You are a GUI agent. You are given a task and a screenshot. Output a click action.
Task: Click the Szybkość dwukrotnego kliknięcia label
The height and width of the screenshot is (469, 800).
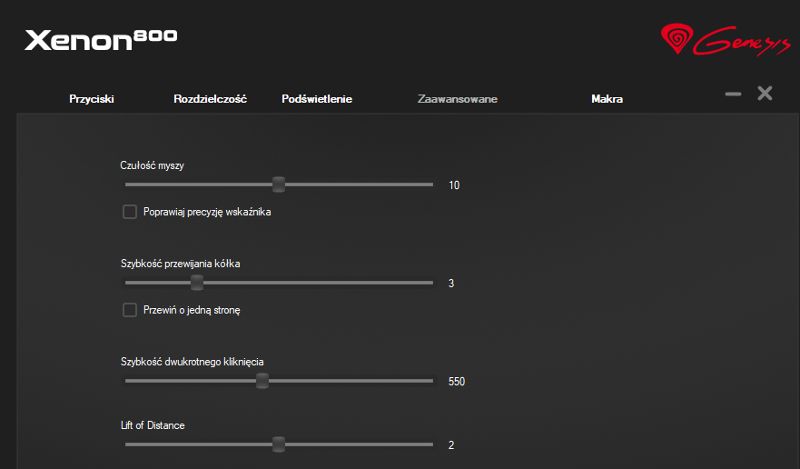192,361
